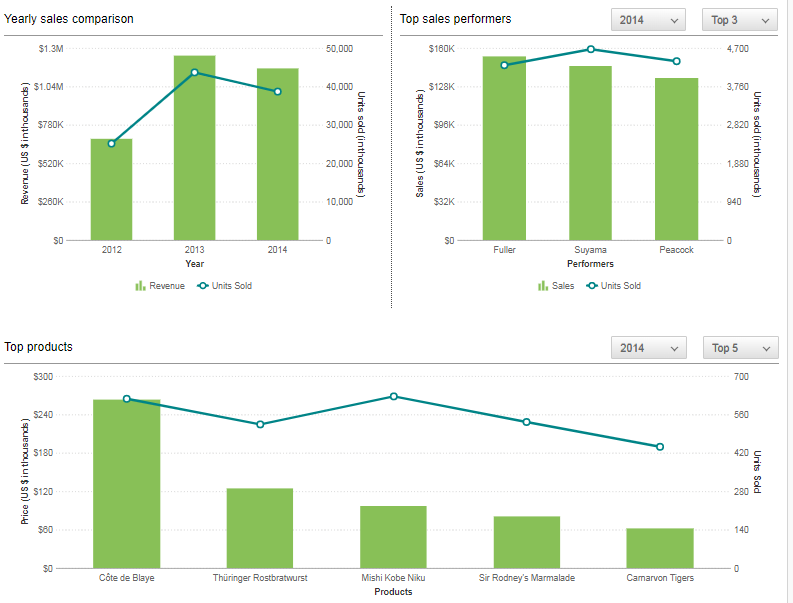This screenshot has width=793, height=603.
Task: Open the 2014 year dropdown for sales performers
Action: tap(648, 20)
